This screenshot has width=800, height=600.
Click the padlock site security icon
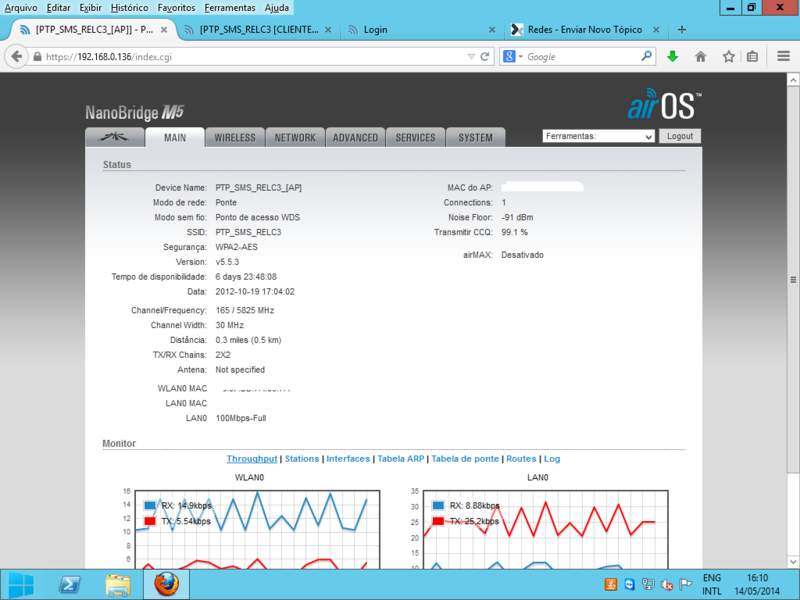click(37, 57)
